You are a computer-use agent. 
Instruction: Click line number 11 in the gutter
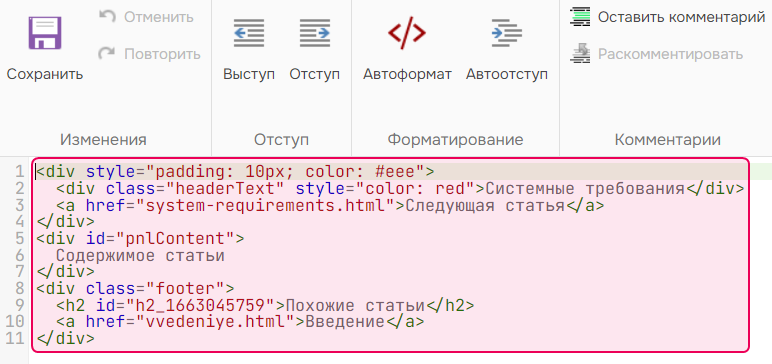(14, 338)
